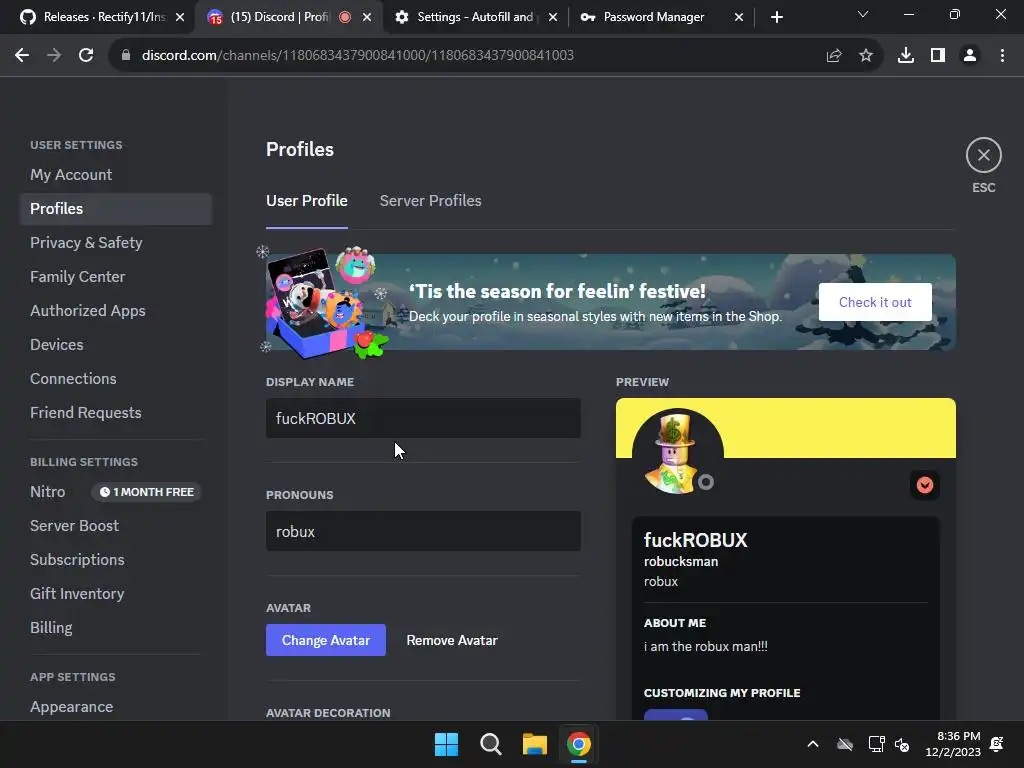Show hidden system tray icons
Screen dimensions: 1024x768
pos(813,744)
